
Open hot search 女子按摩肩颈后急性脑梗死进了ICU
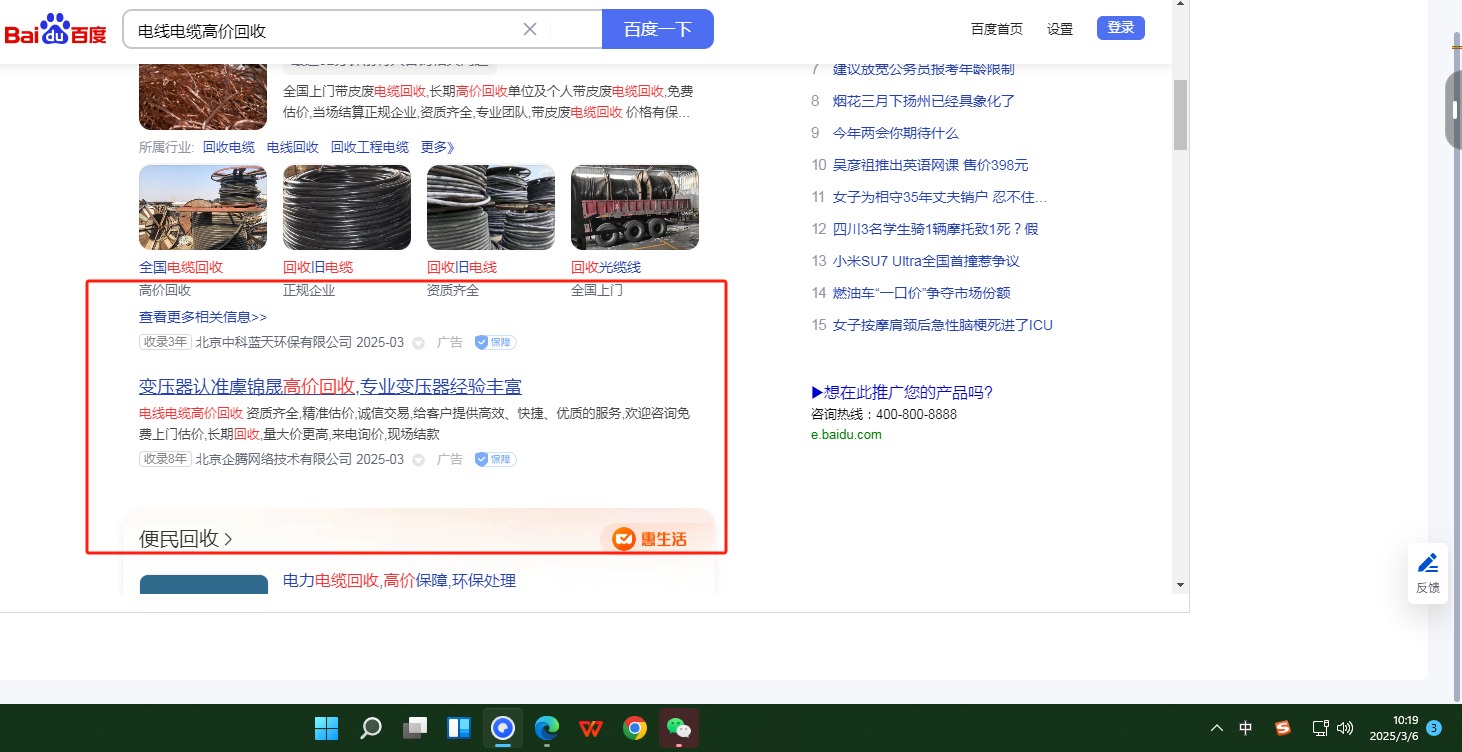[943, 325]
